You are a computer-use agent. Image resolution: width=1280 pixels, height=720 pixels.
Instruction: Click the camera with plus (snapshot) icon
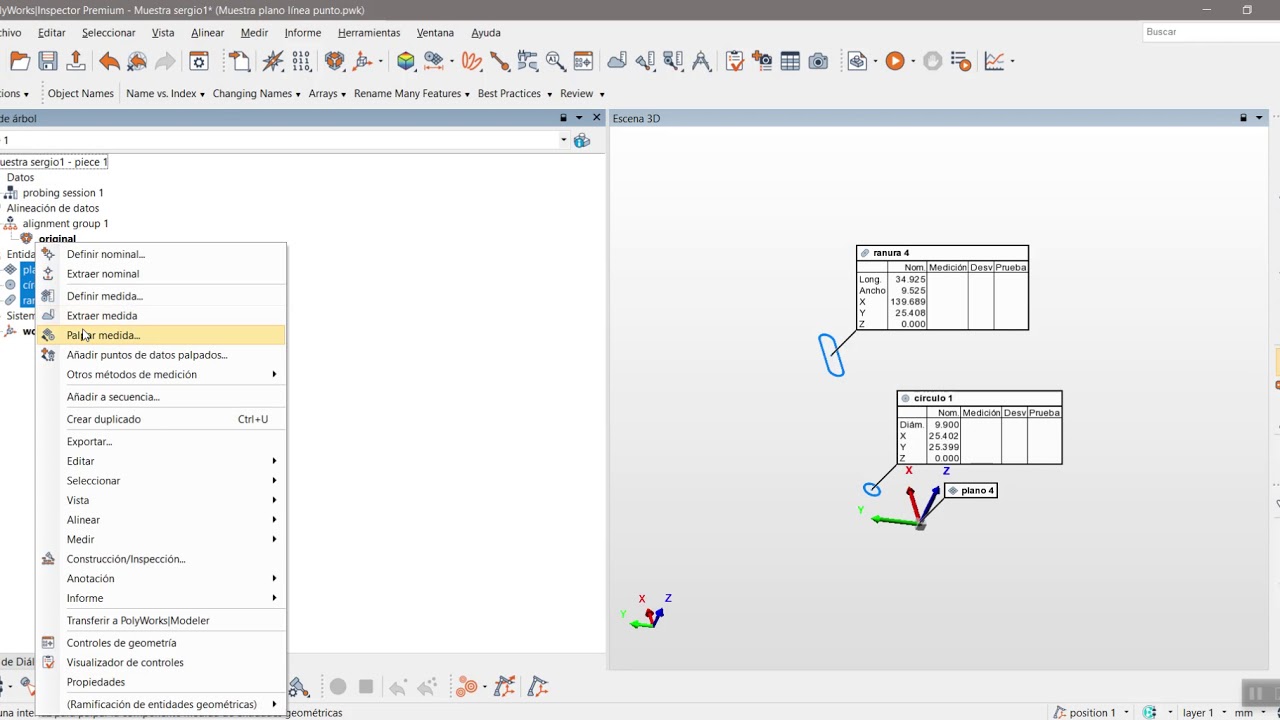pyautogui.click(x=762, y=61)
